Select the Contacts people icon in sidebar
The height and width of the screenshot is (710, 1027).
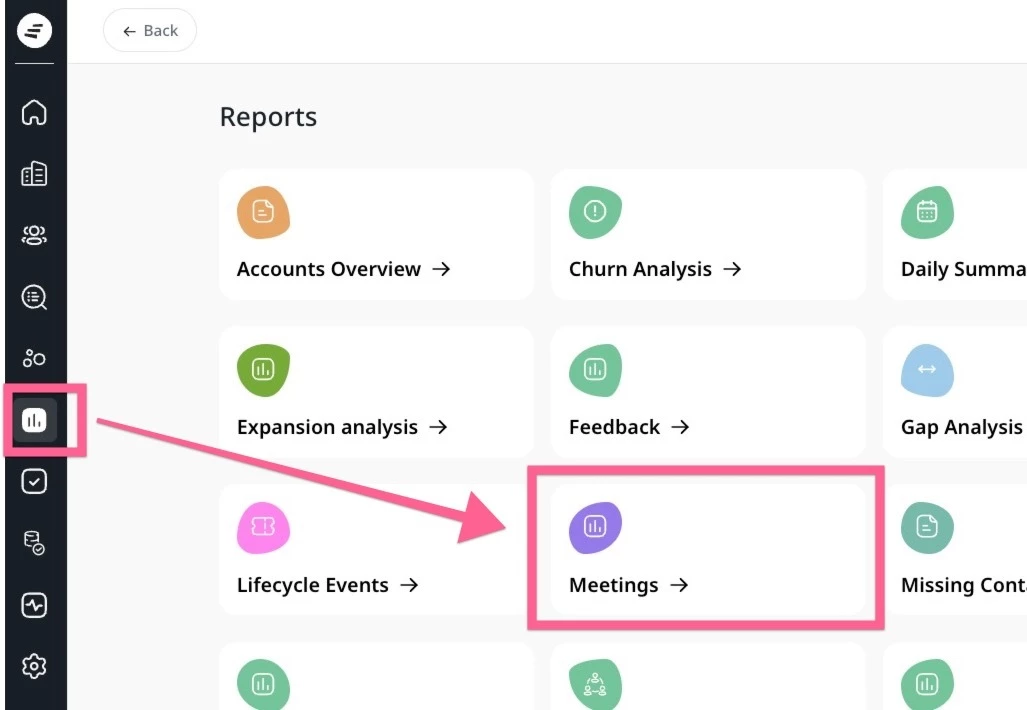click(x=34, y=235)
